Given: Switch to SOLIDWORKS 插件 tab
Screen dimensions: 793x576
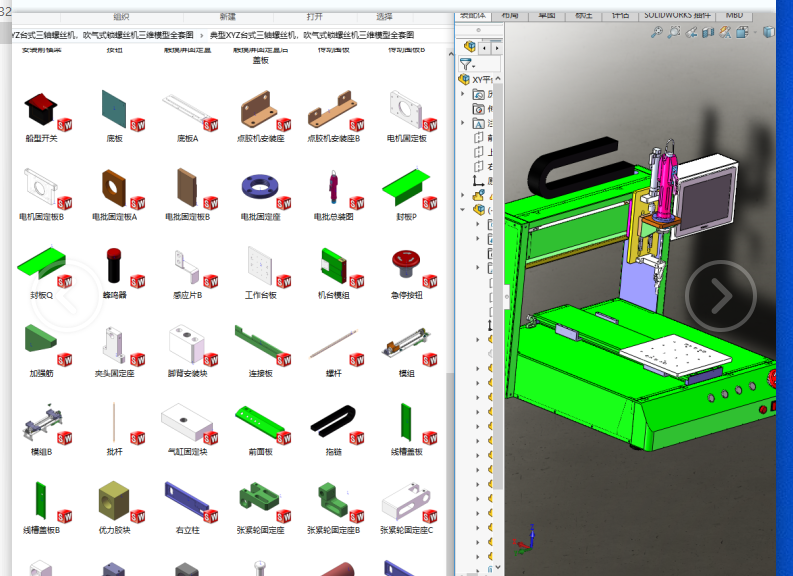Looking at the screenshot, I should point(677,15).
